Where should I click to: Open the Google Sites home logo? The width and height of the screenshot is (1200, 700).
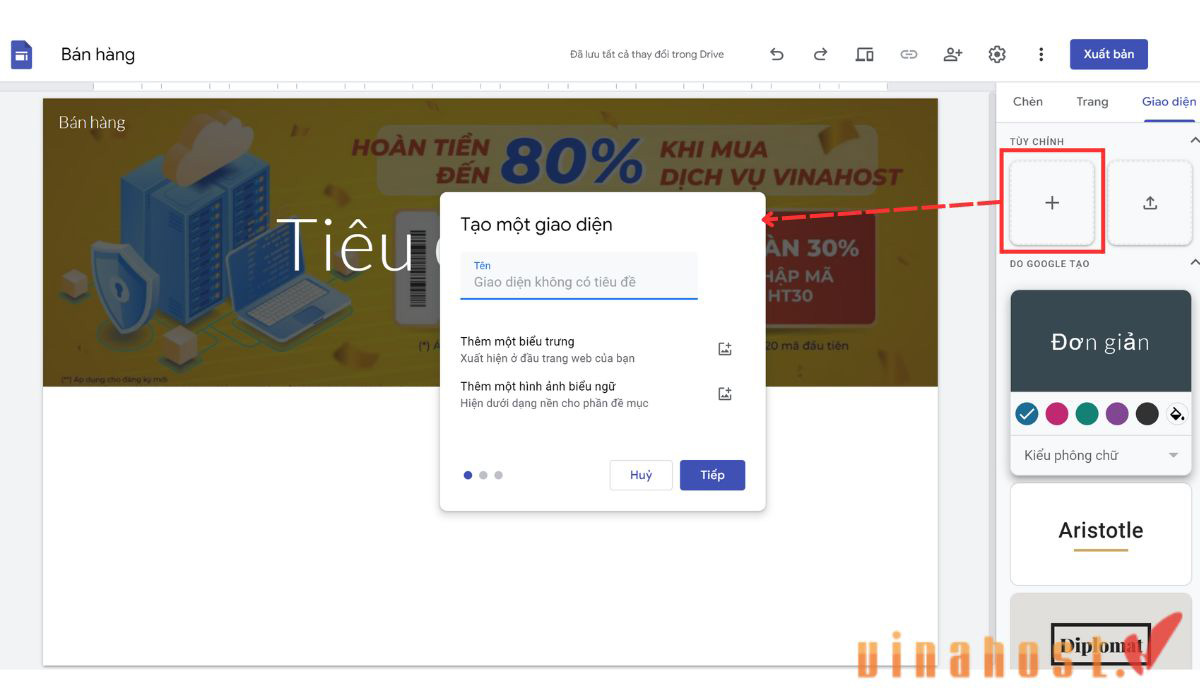21,55
